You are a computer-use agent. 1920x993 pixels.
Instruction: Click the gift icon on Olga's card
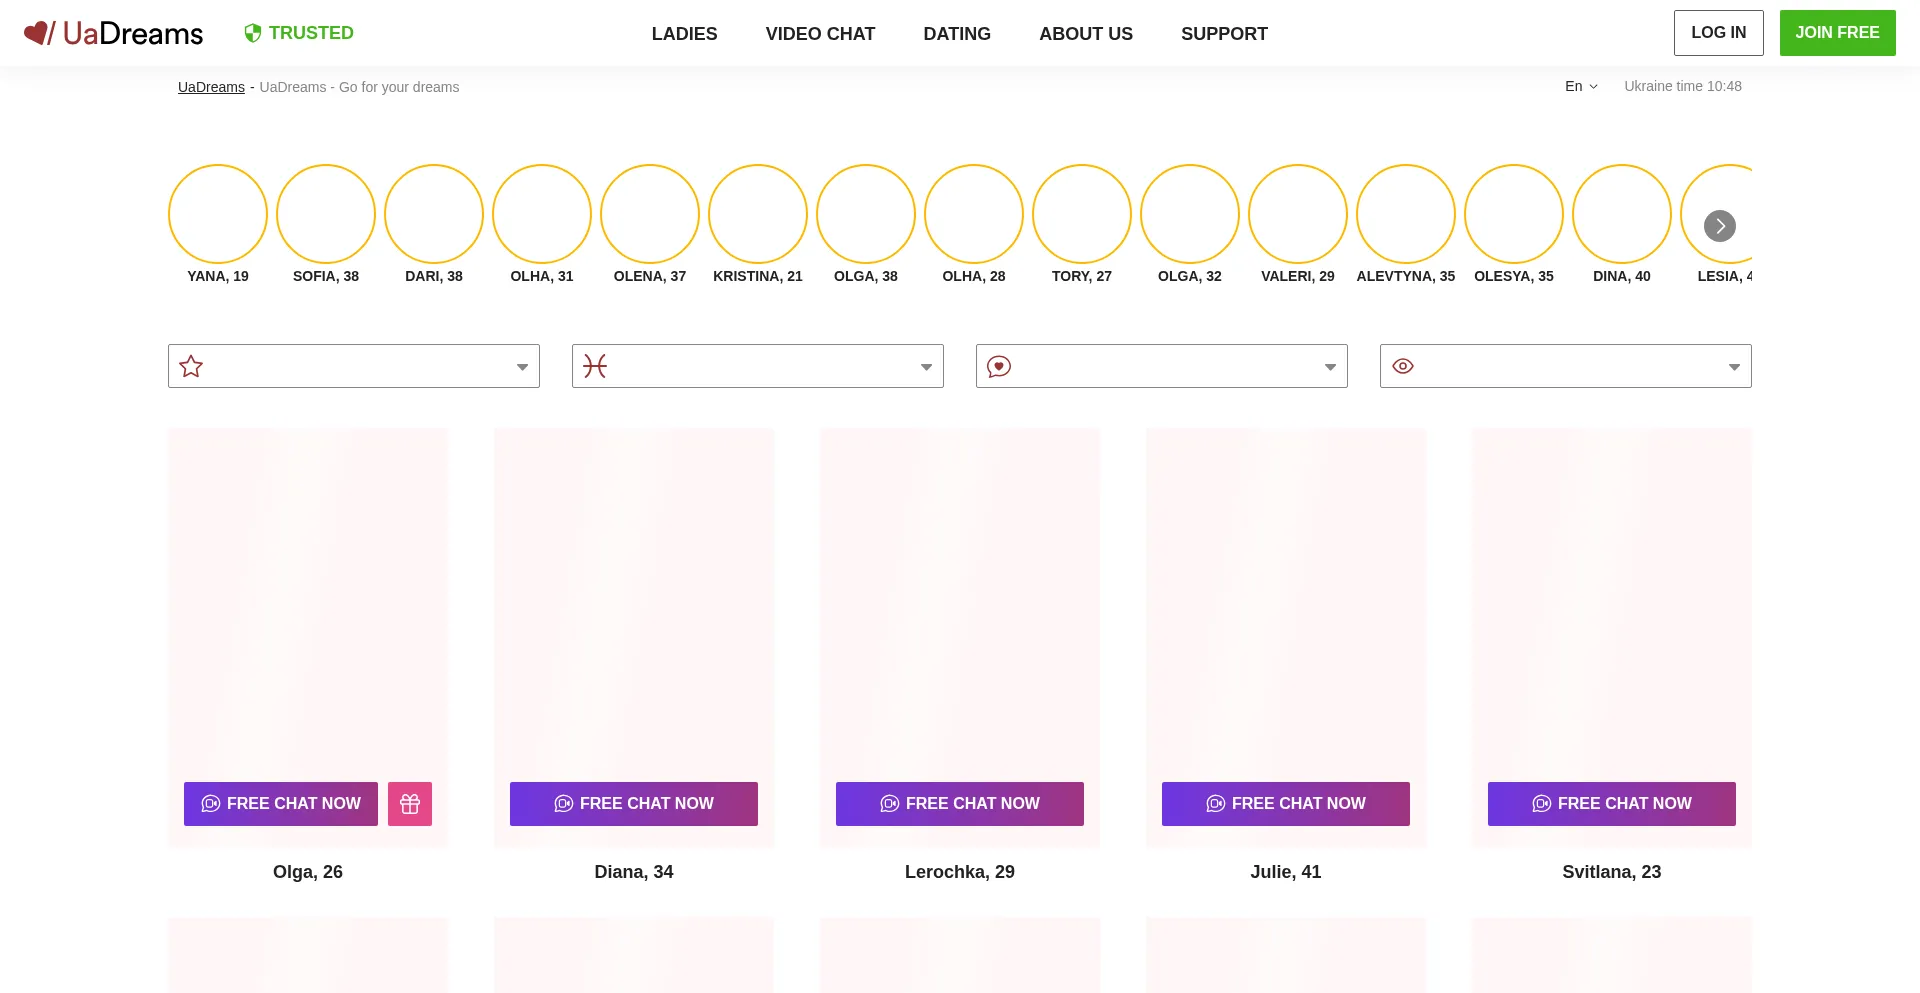(x=410, y=804)
